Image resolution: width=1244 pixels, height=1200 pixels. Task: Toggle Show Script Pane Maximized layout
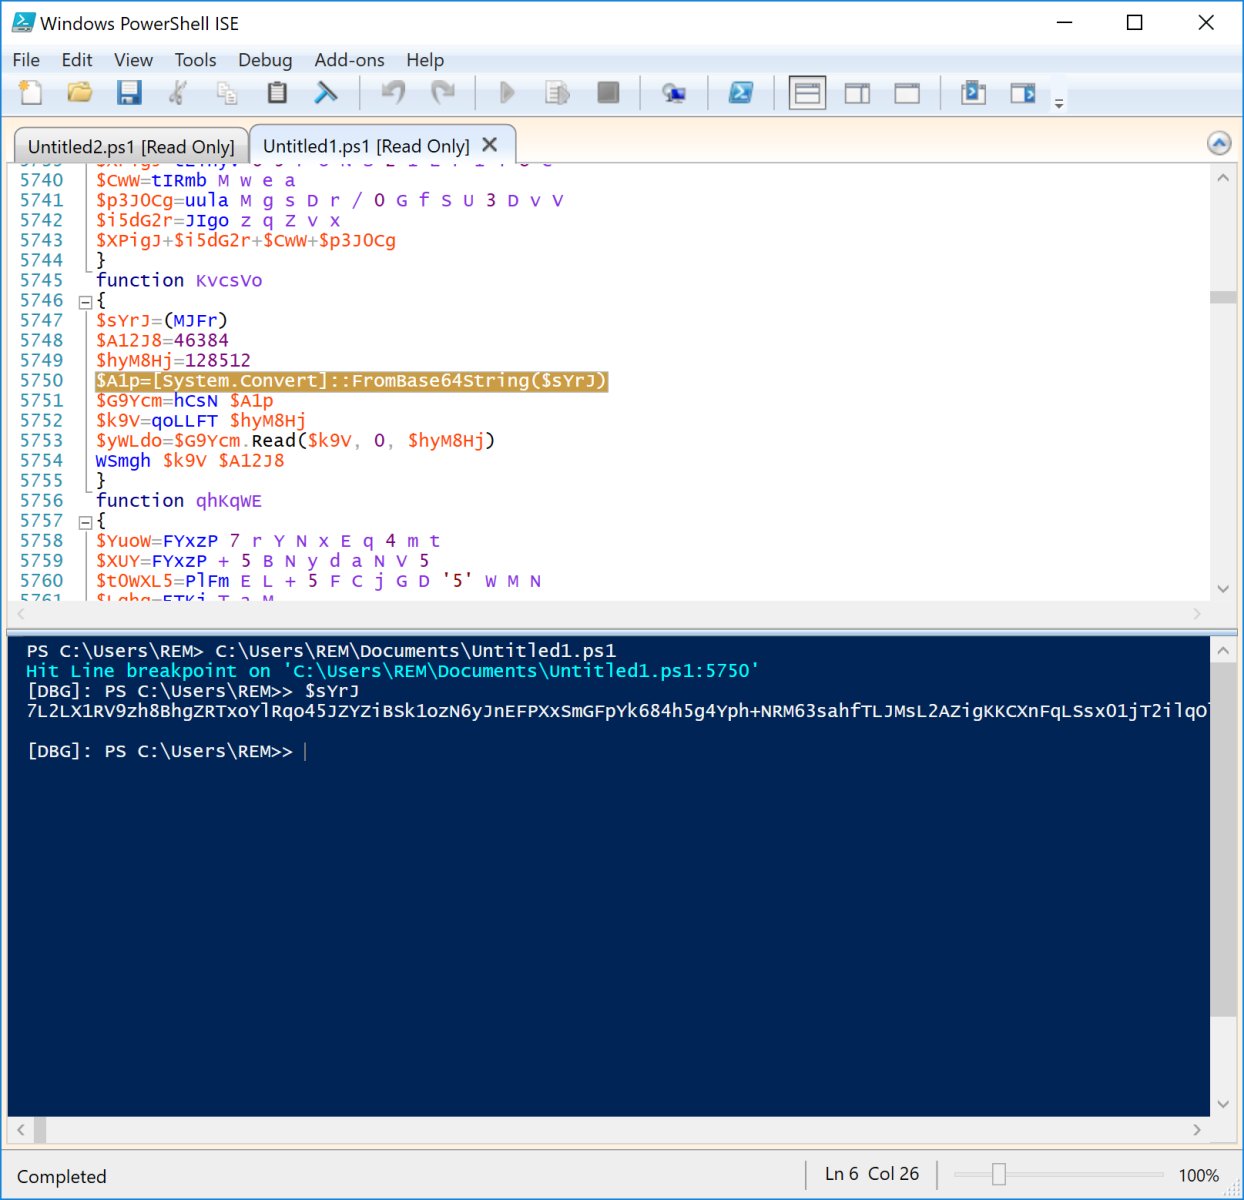[x=907, y=92]
